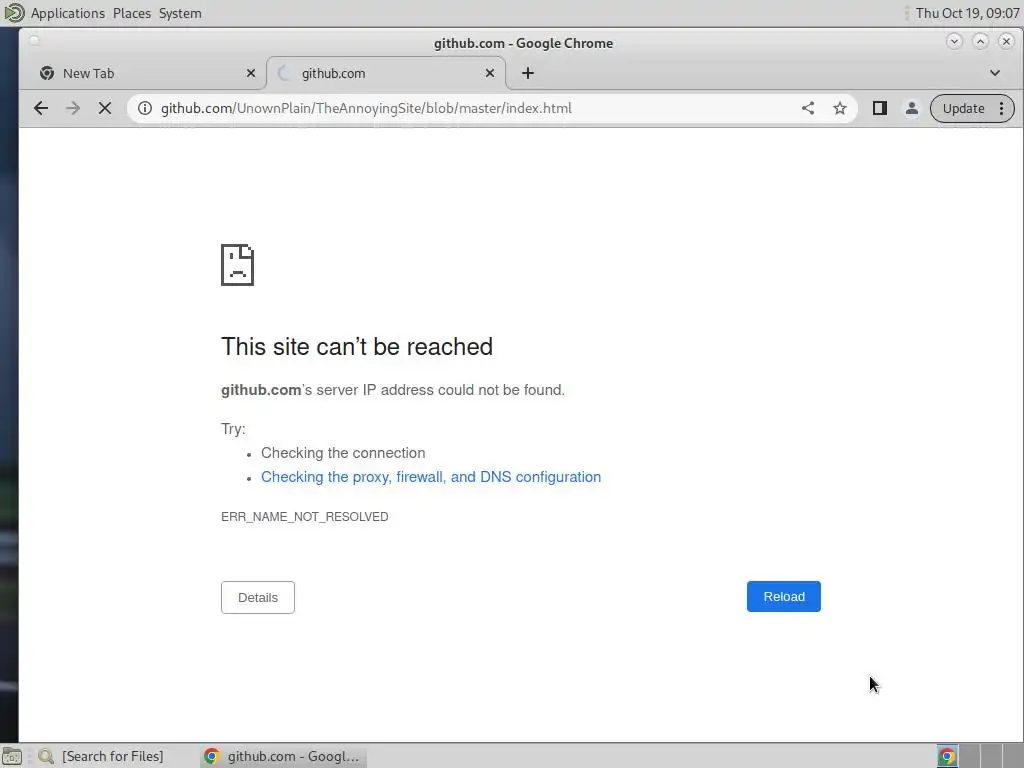Select the github.com tab
The image size is (1024, 768).
(385, 73)
